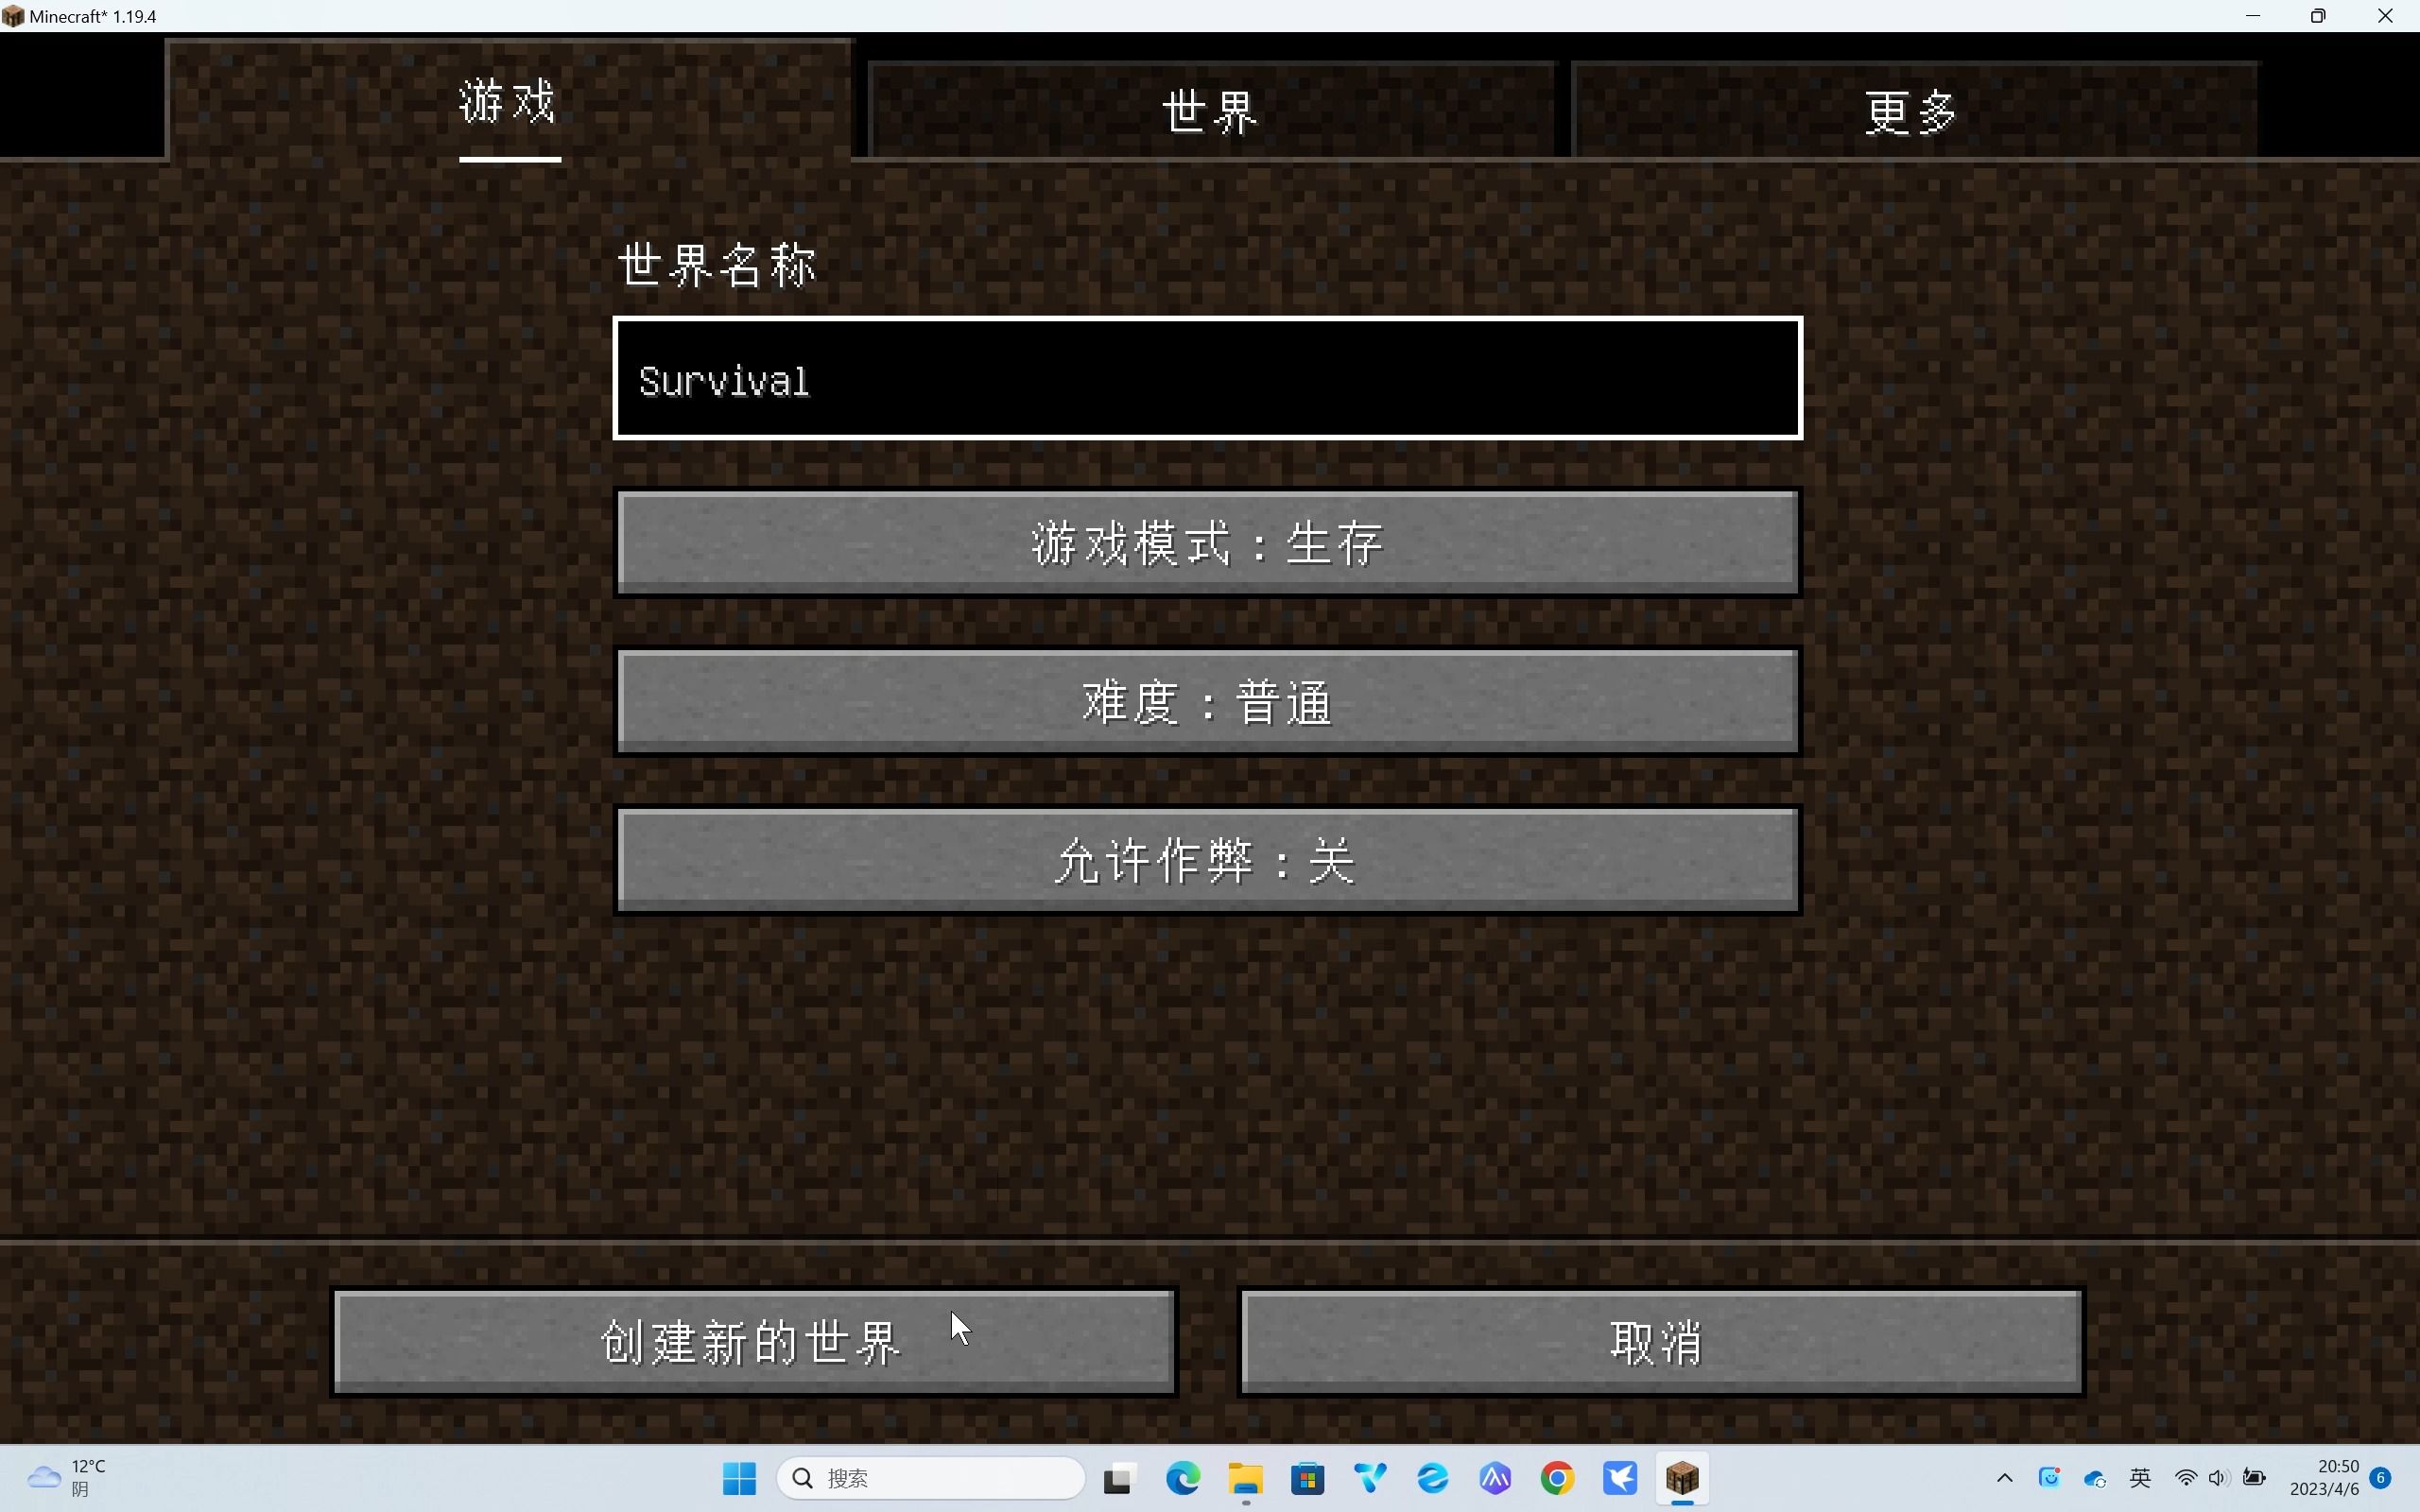
Task: Launch File Explorer from taskbar
Action: click(x=1245, y=1478)
